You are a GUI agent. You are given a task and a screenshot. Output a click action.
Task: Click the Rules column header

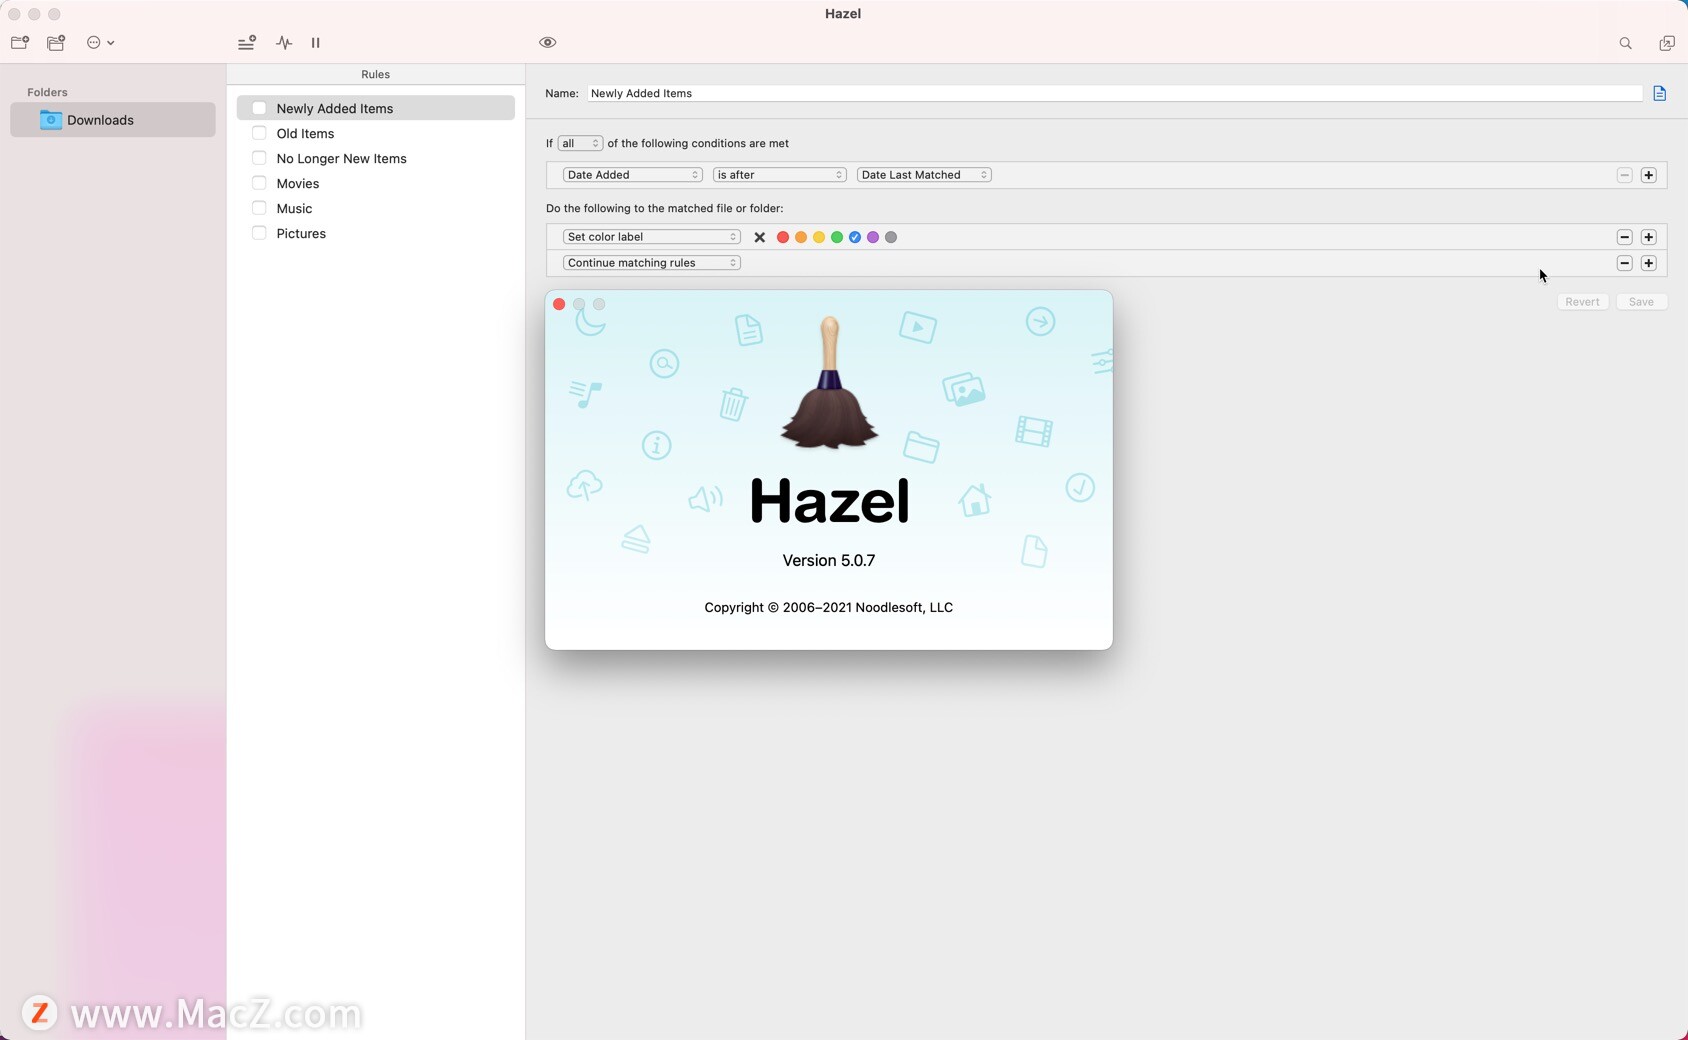point(376,74)
